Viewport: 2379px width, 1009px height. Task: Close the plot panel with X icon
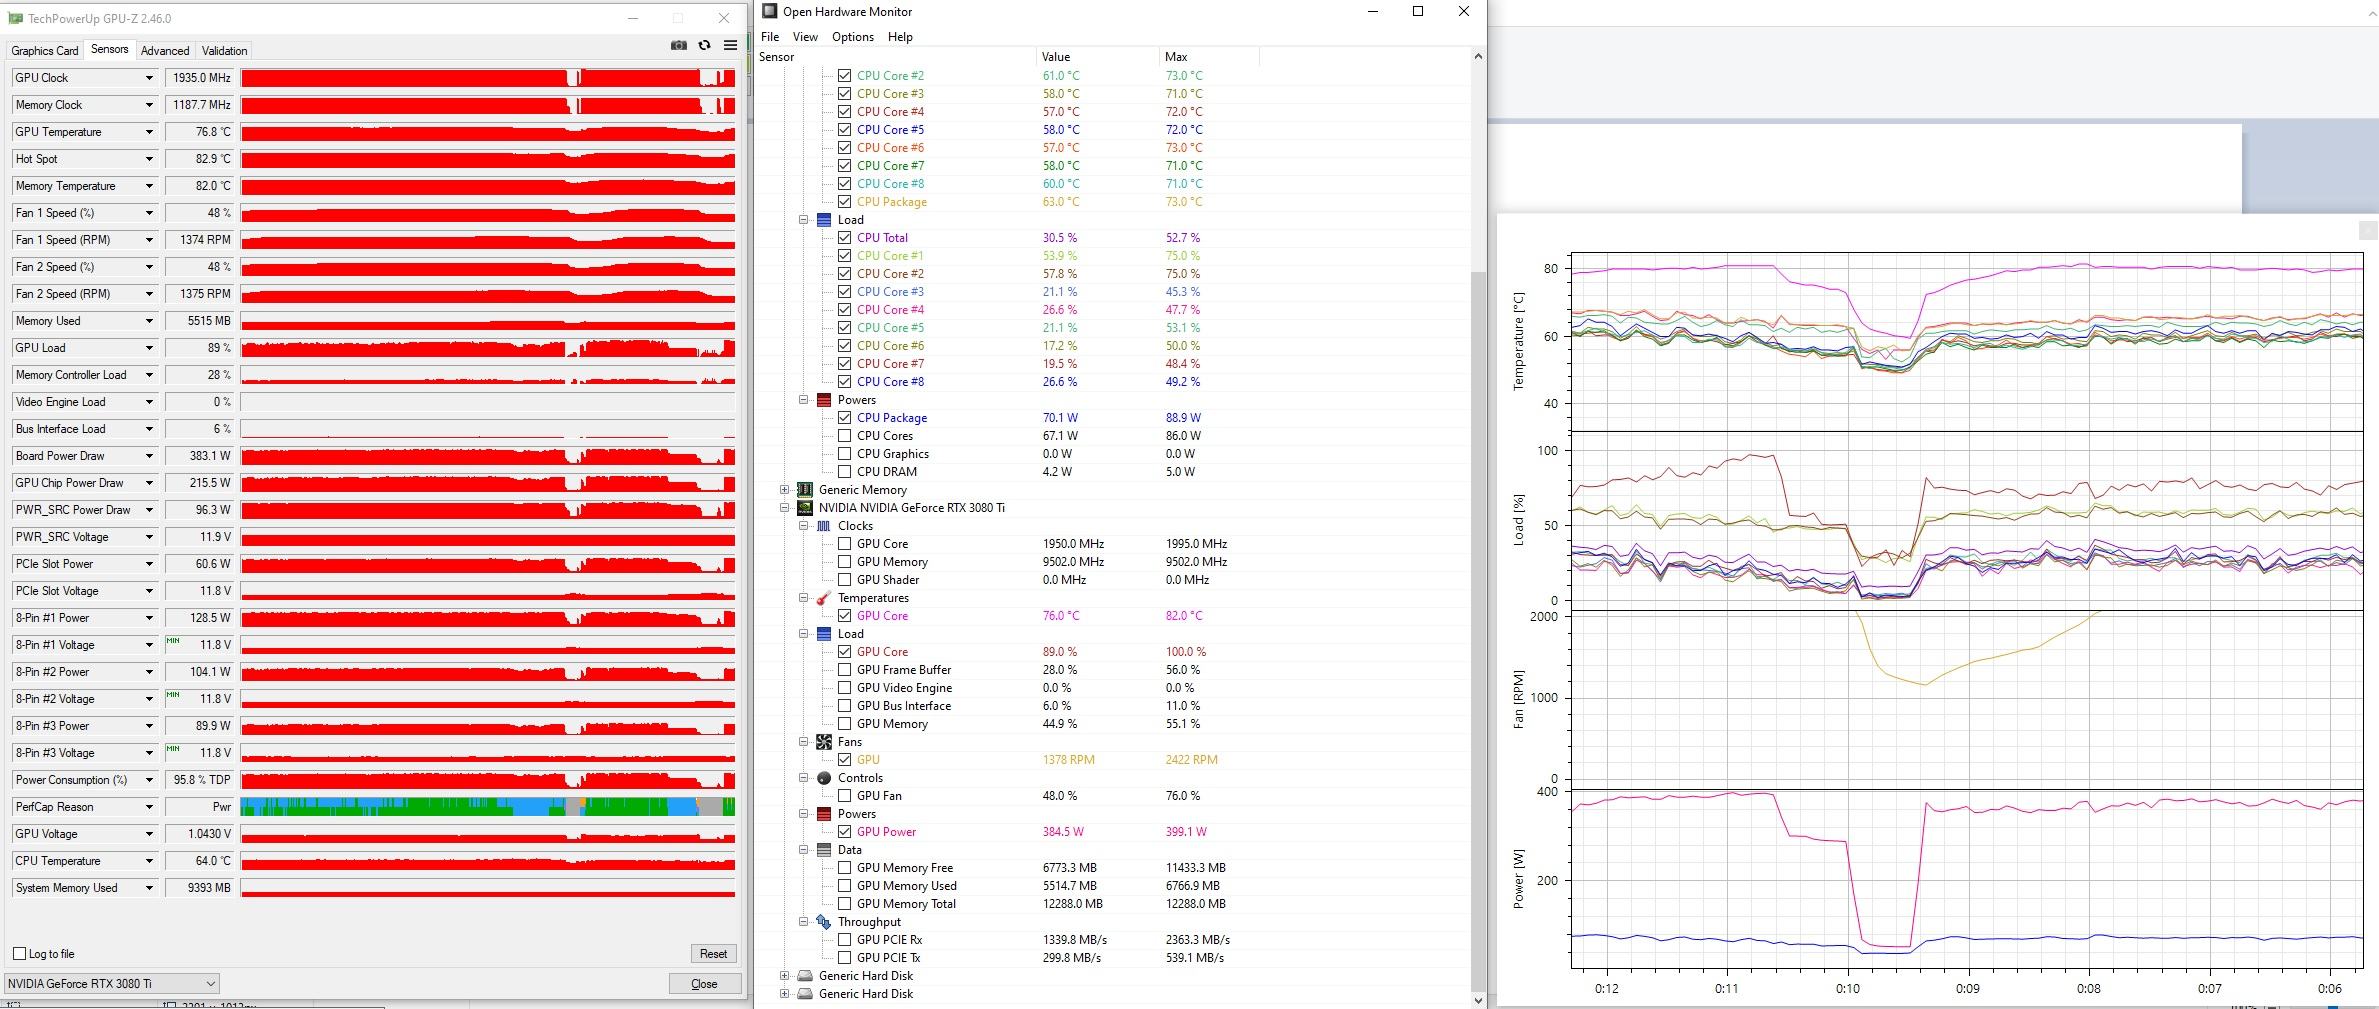[x=2368, y=231]
